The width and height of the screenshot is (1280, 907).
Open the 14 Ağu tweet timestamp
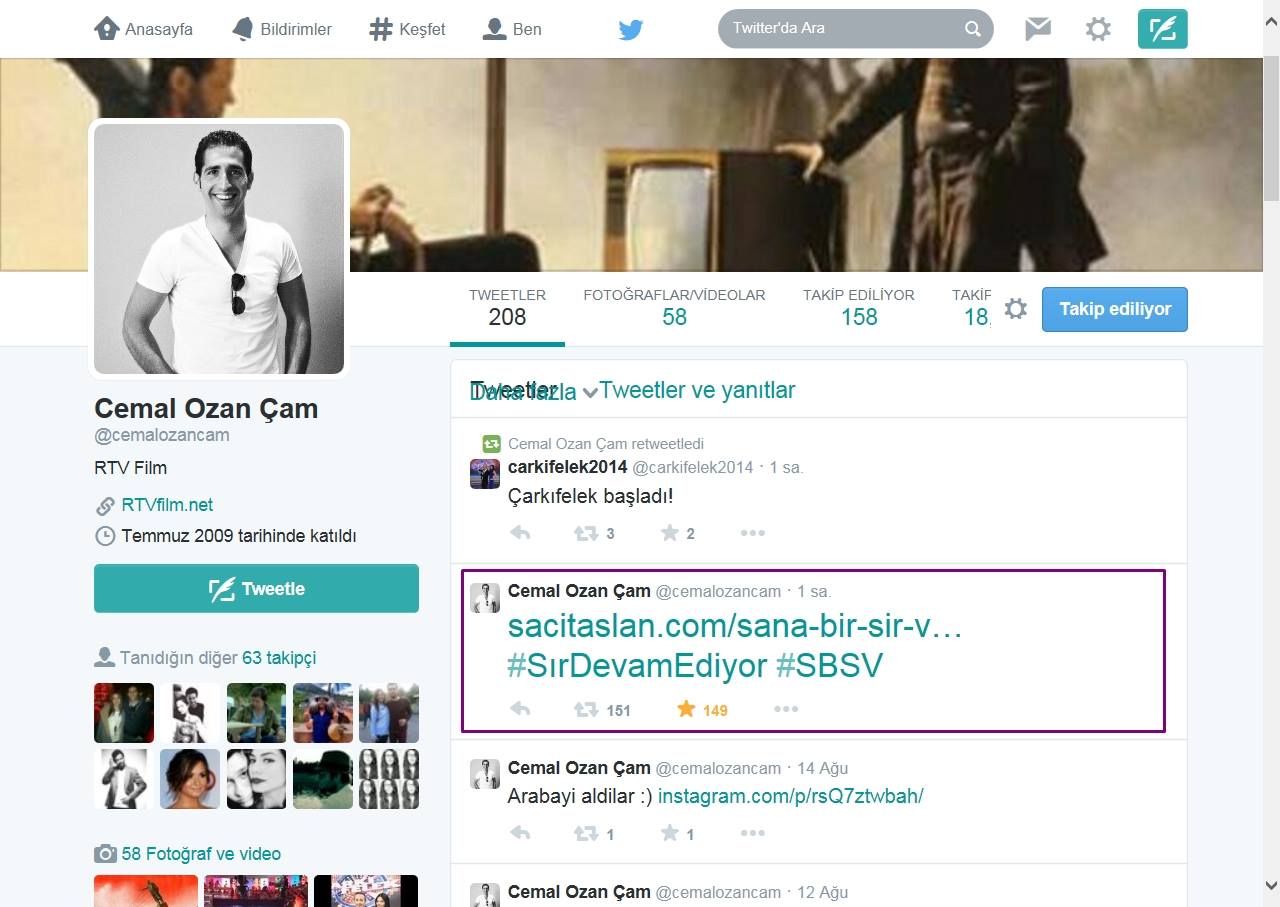point(822,768)
